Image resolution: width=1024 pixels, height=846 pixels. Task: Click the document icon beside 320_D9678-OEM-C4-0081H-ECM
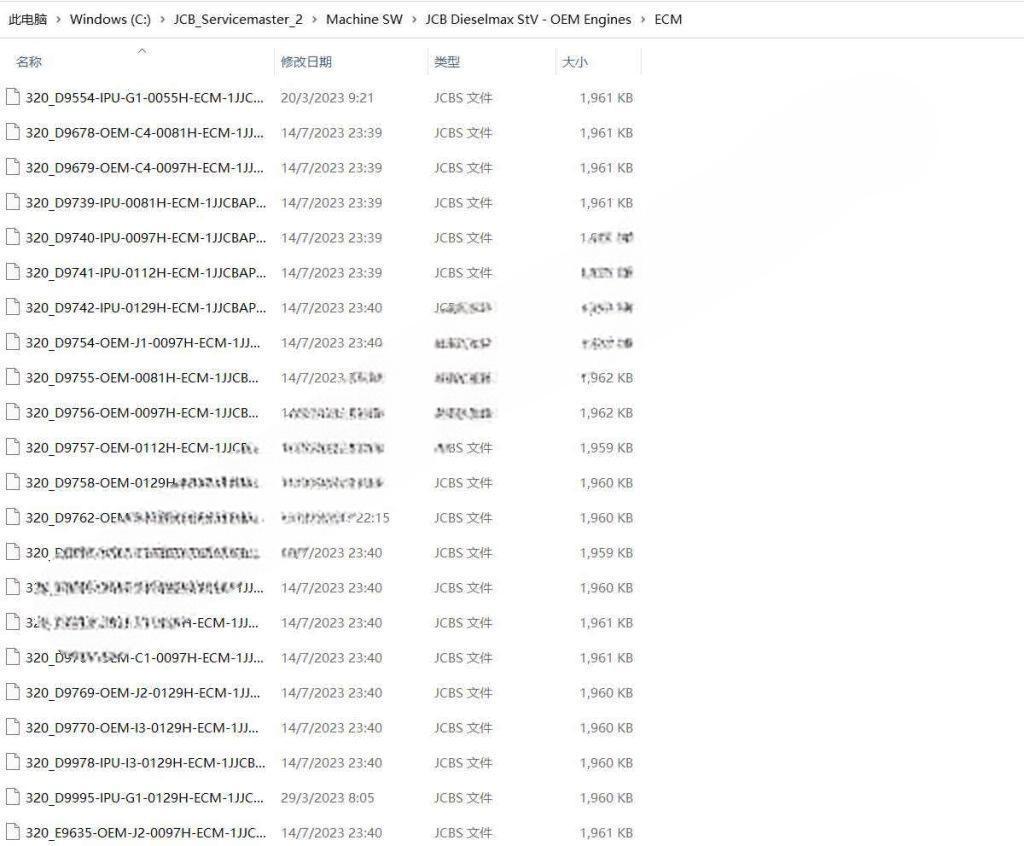(x=14, y=132)
